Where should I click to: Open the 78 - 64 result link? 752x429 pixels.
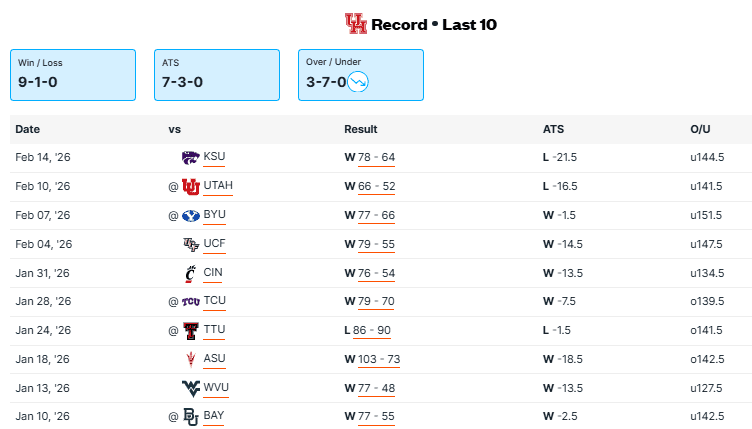(376, 158)
